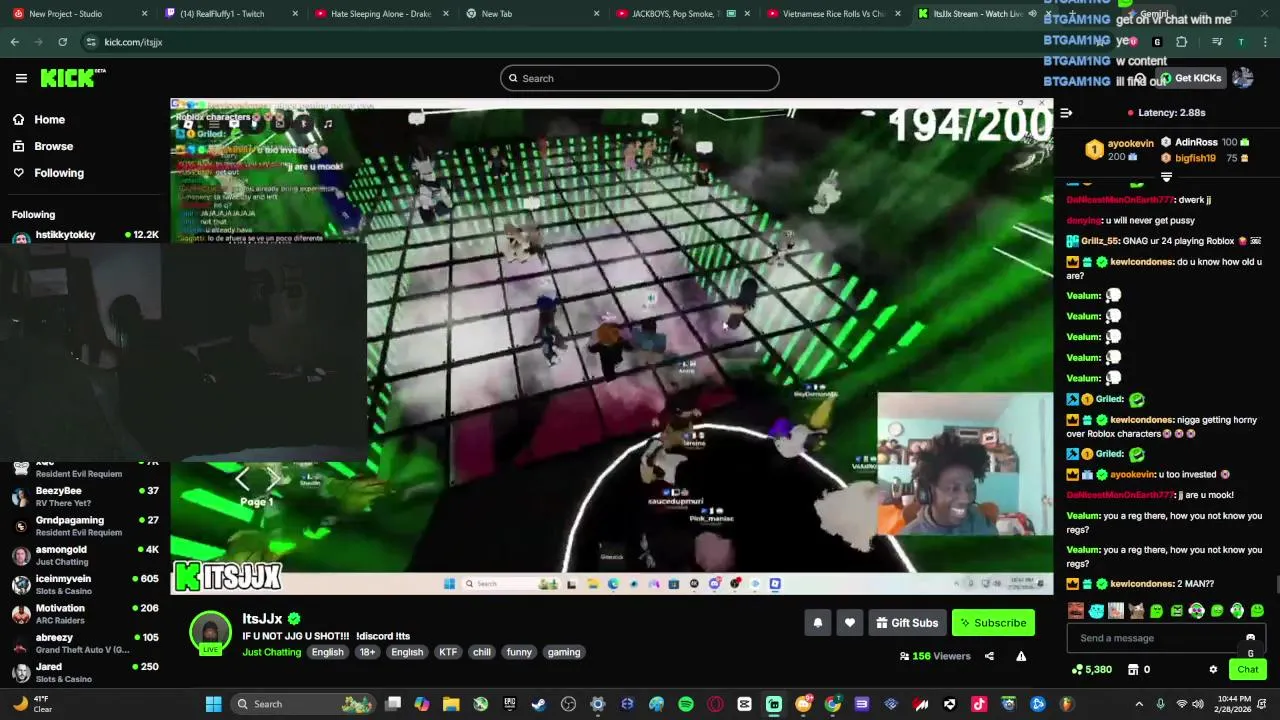Viewport: 1280px width, 720px height.
Task: Open Steam from taskbar
Action: click(x=539, y=704)
